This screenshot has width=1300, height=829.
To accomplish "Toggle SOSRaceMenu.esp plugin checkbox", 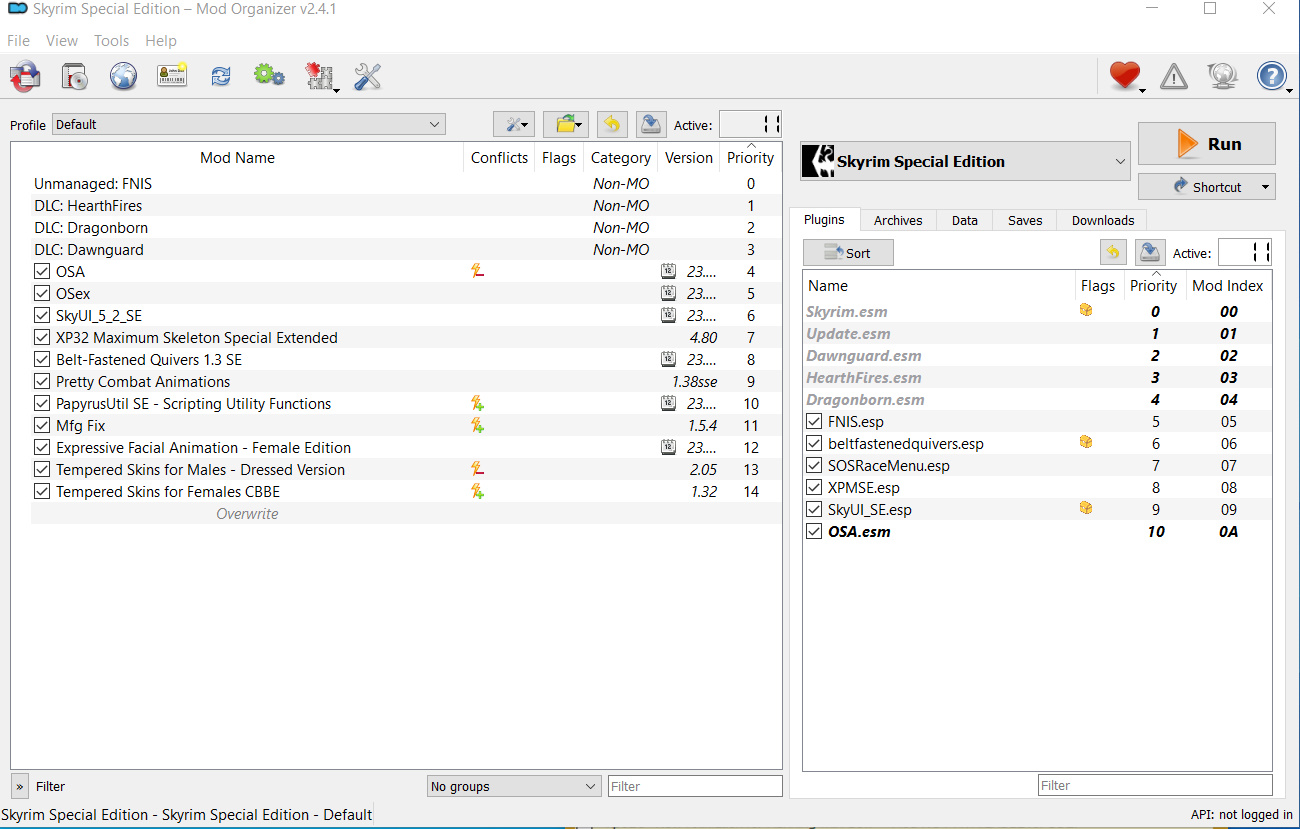I will pos(814,465).
